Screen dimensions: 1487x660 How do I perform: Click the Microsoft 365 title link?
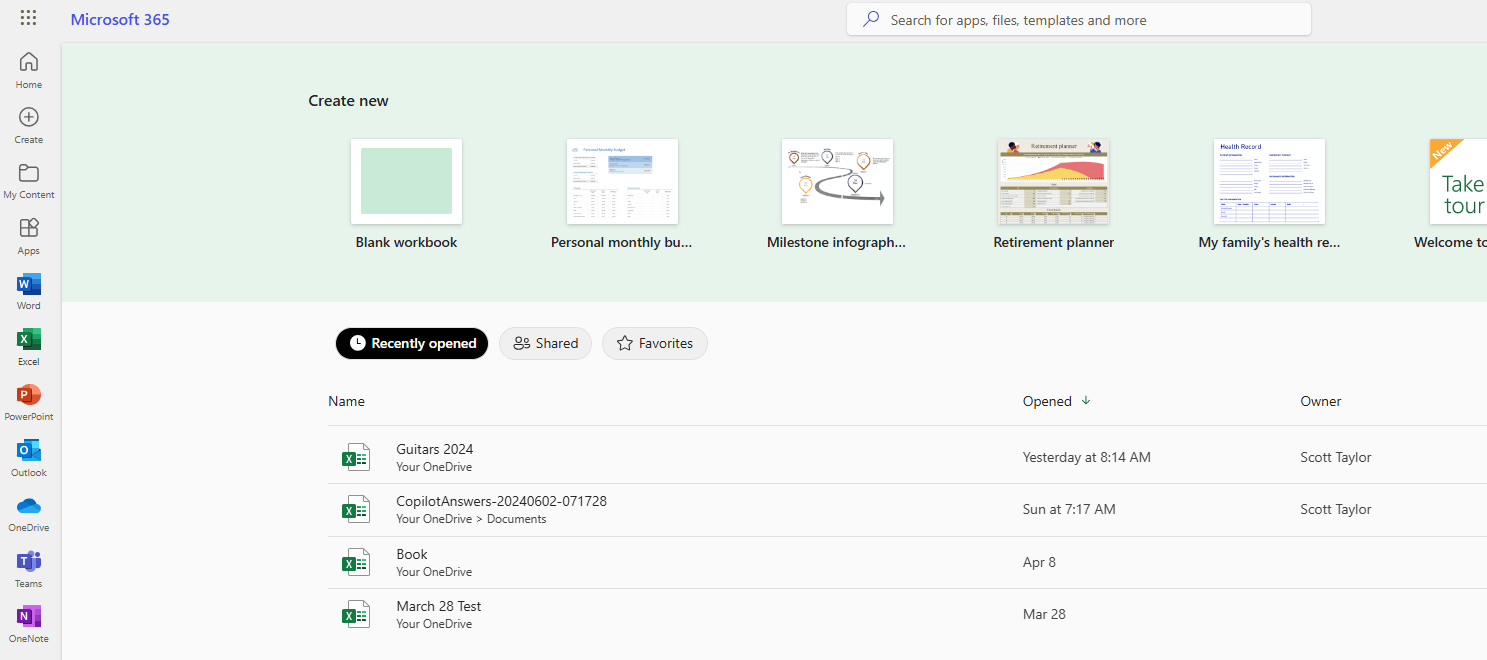[120, 19]
